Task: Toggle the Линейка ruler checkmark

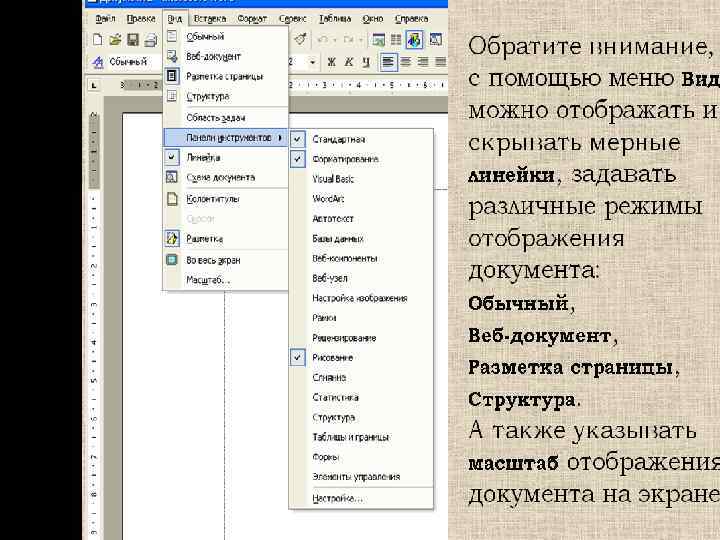Action: click(x=172, y=157)
